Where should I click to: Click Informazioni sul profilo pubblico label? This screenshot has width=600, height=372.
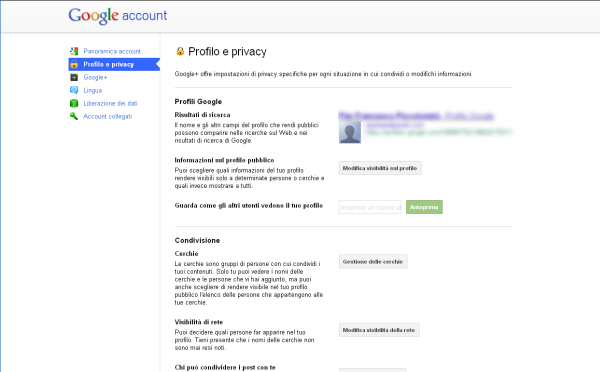224,160
